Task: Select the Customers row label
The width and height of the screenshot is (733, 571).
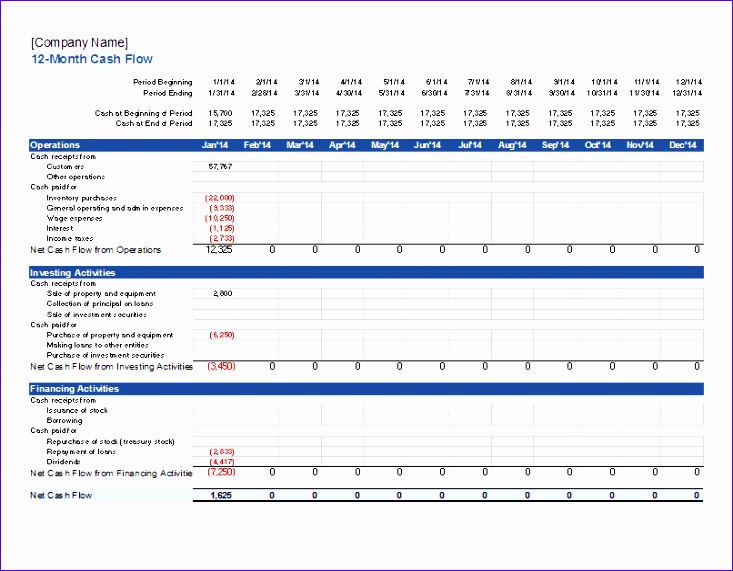Action: [65, 166]
